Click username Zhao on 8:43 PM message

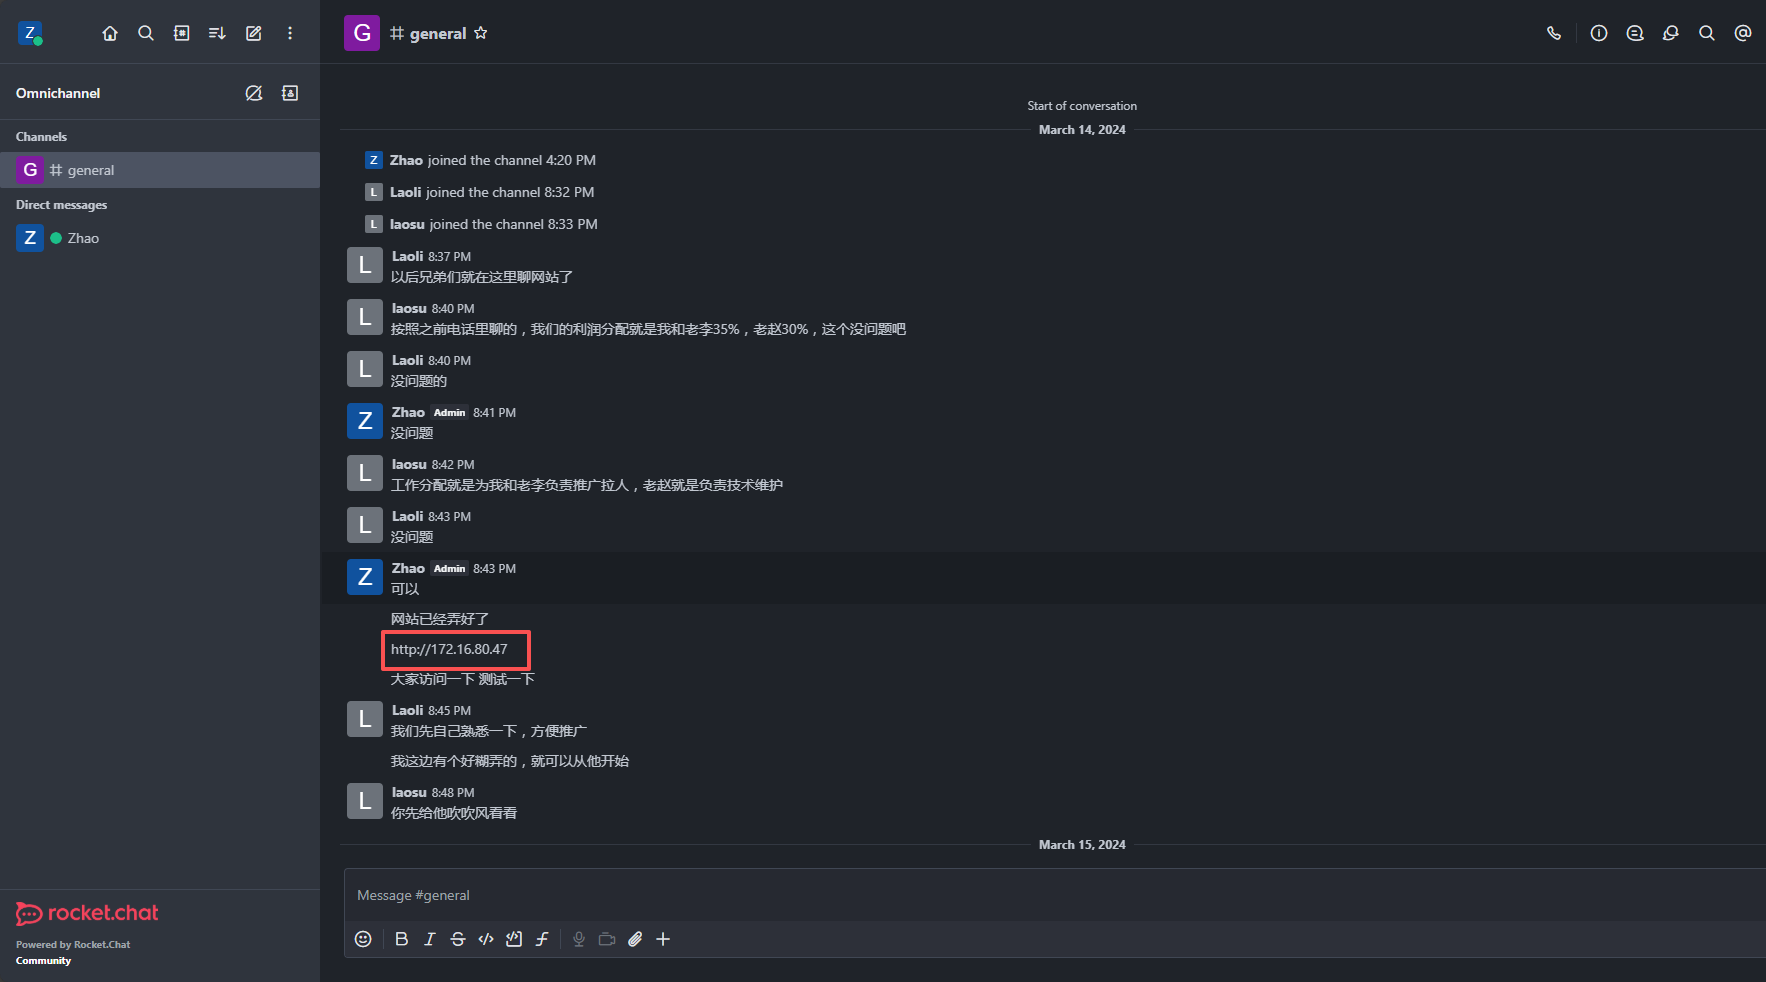(x=408, y=568)
